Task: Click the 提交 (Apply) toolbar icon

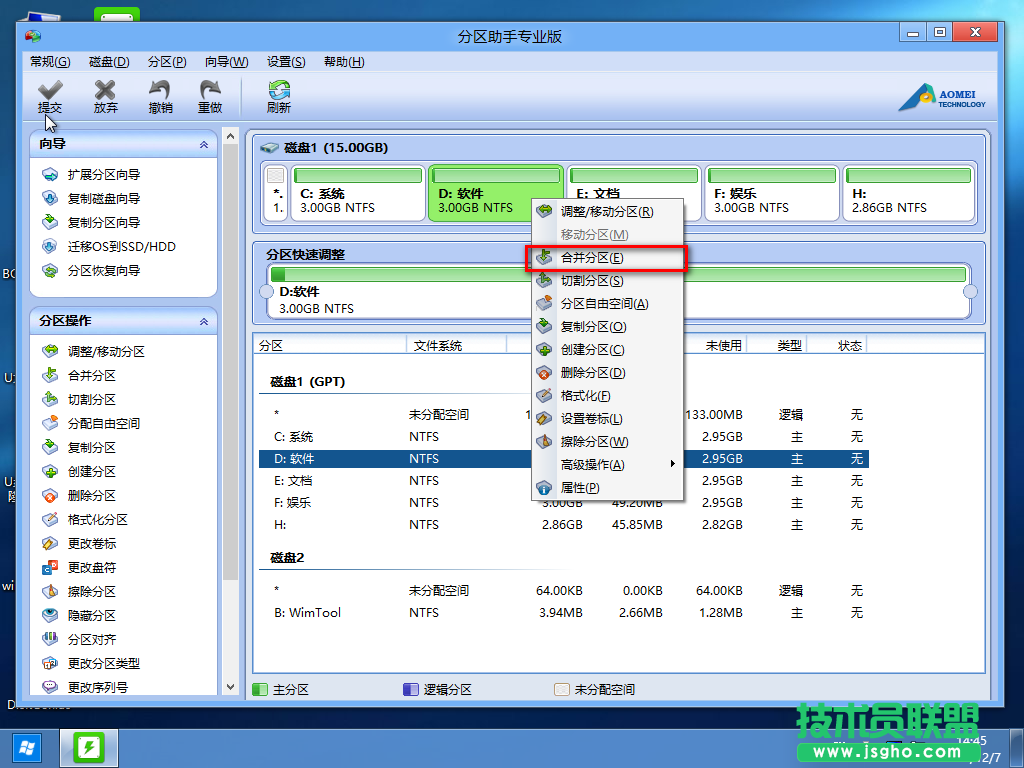Action: coord(50,96)
